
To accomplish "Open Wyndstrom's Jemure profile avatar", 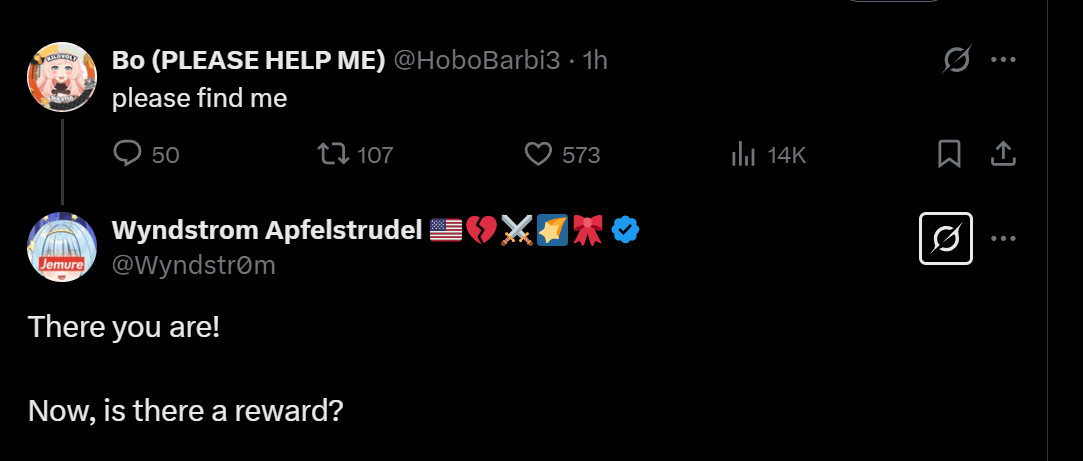I will point(62,246).
